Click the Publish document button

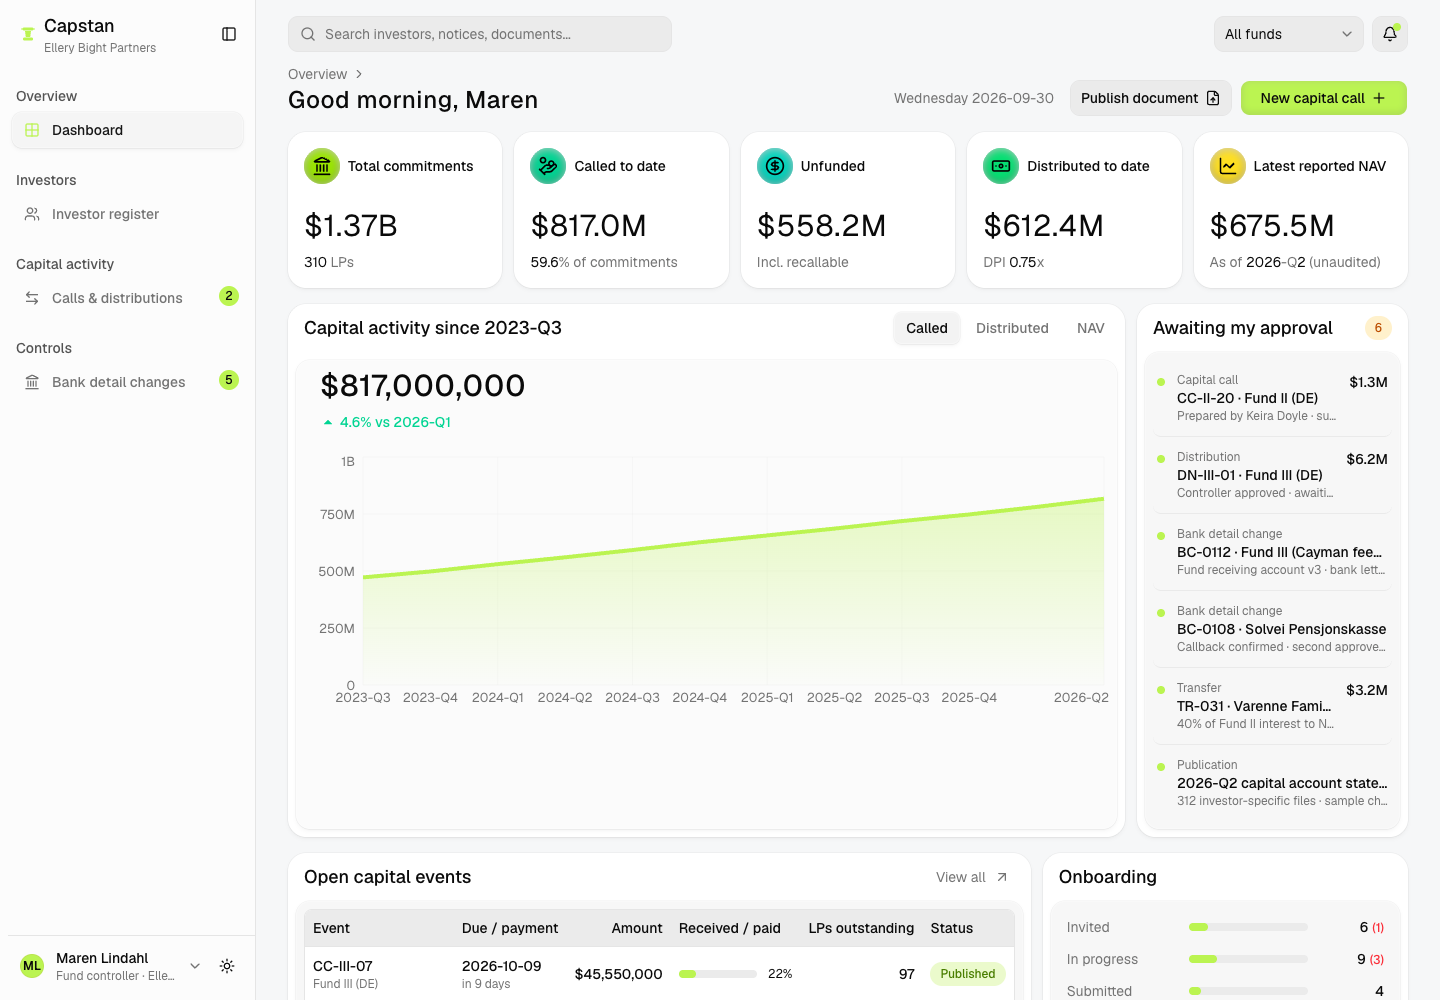point(1150,98)
